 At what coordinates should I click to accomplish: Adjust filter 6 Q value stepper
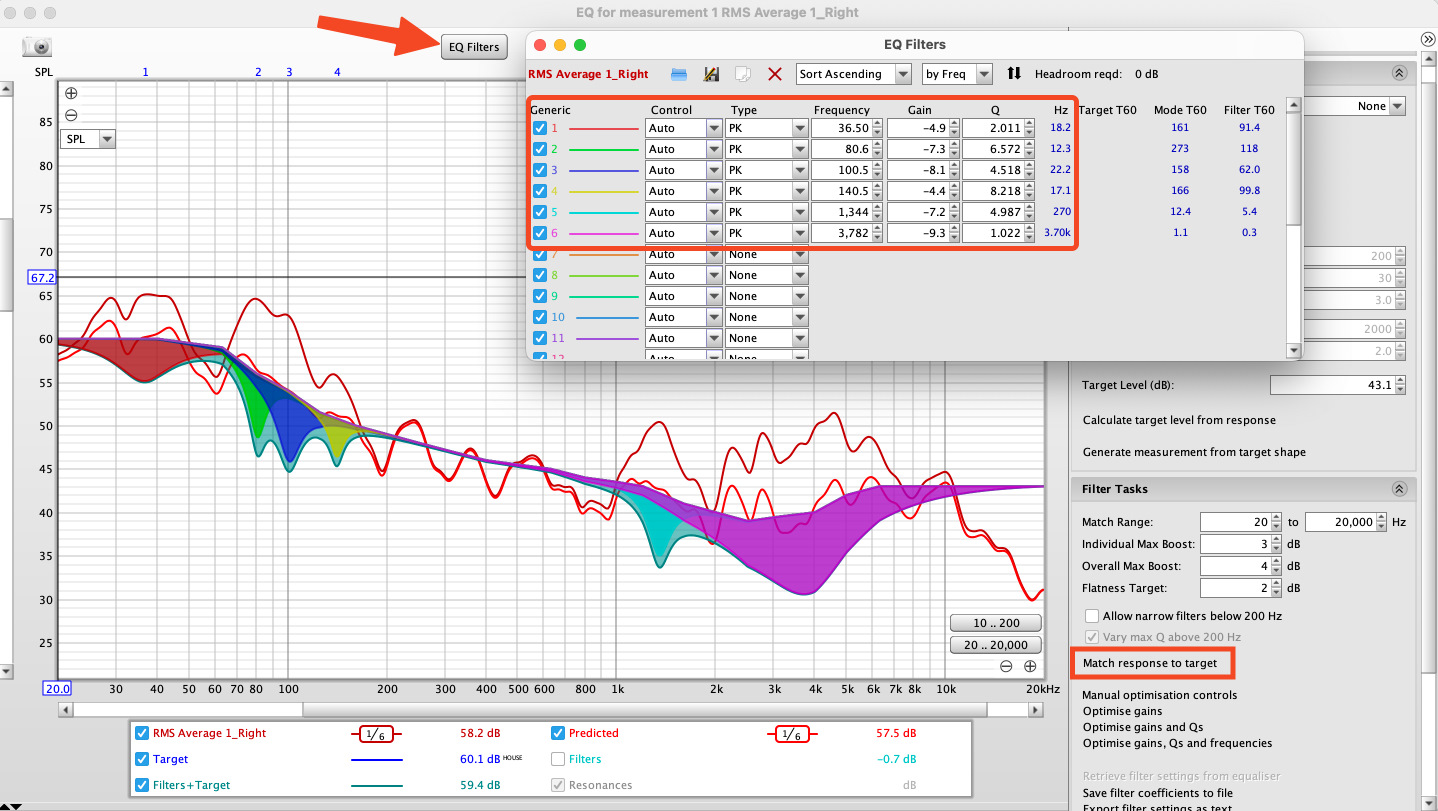[1029, 233]
